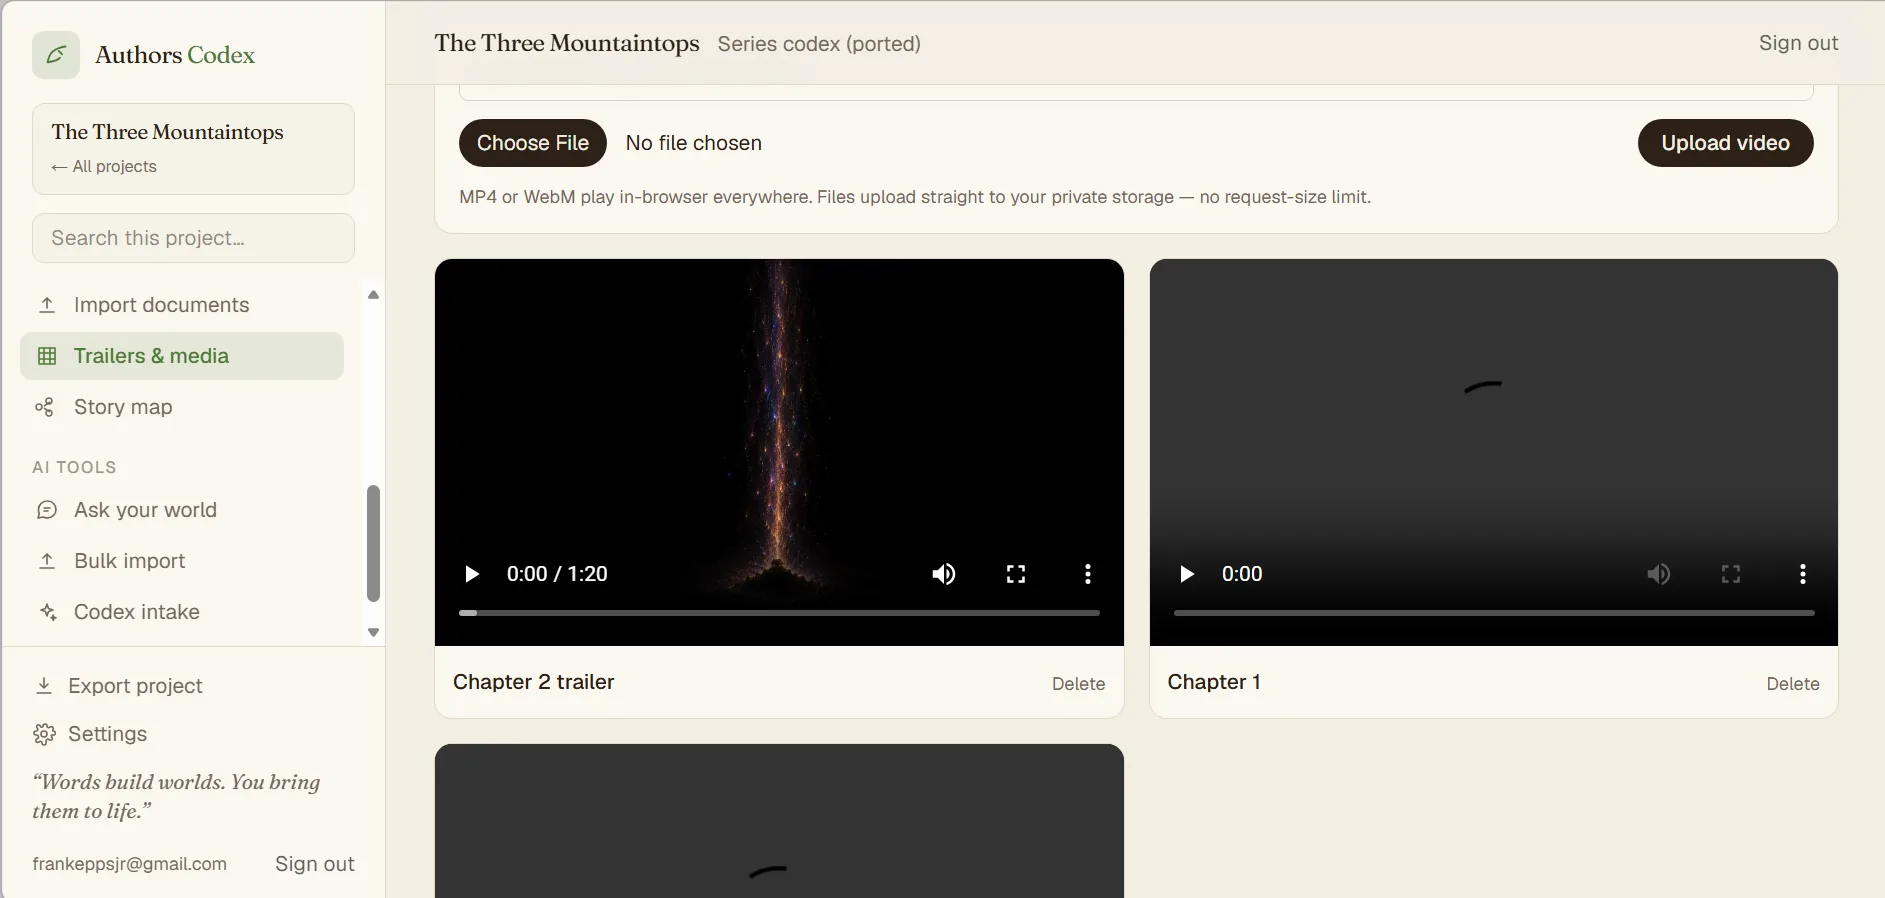Delete the Chapter 2 trailer video
The width and height of the screenshot is (1885, 898).
[1078, 684]
